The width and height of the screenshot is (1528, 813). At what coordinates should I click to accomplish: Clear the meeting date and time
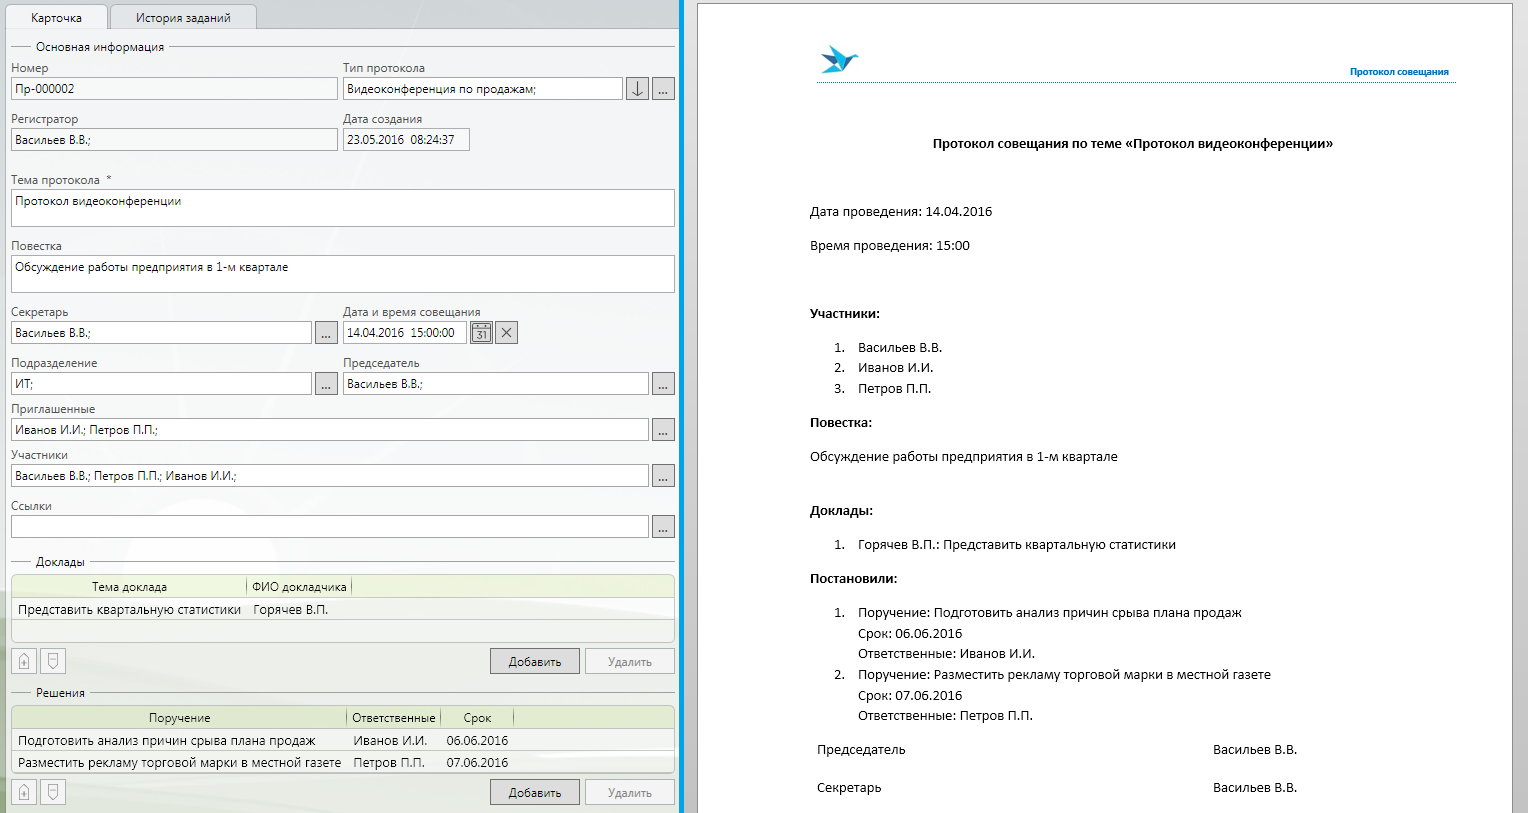click(507, 333)
